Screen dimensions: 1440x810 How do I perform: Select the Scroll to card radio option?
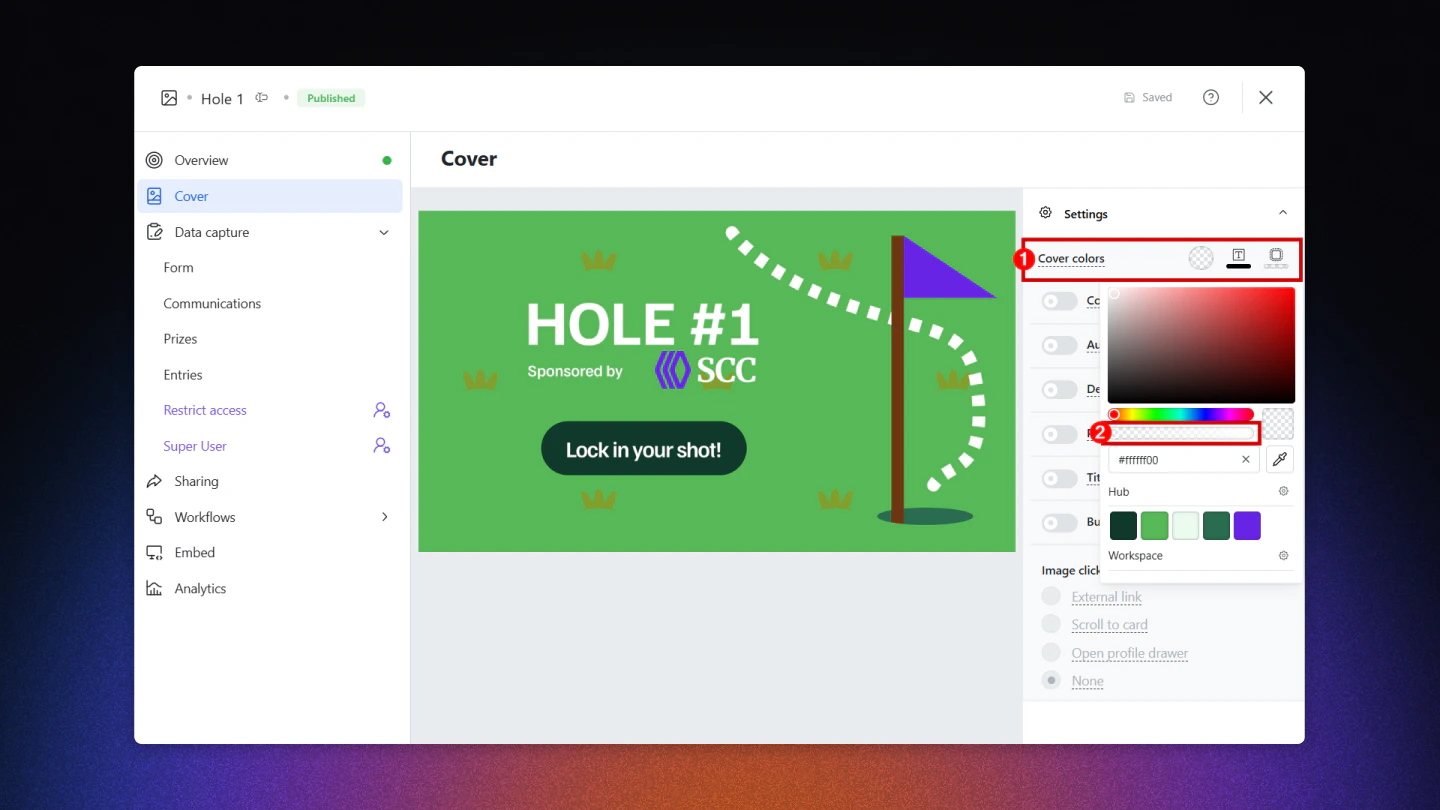tap(1051, 624)
